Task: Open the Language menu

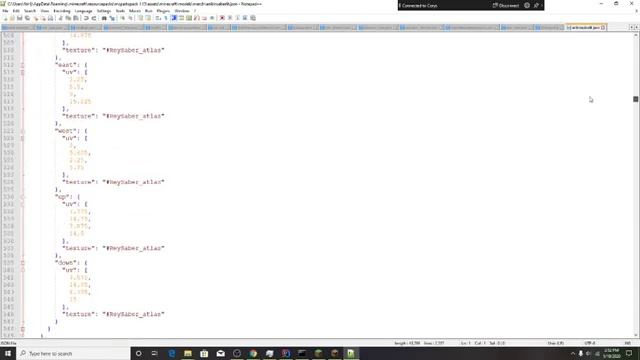Action: pyautogui.click(x=84, y=11)
